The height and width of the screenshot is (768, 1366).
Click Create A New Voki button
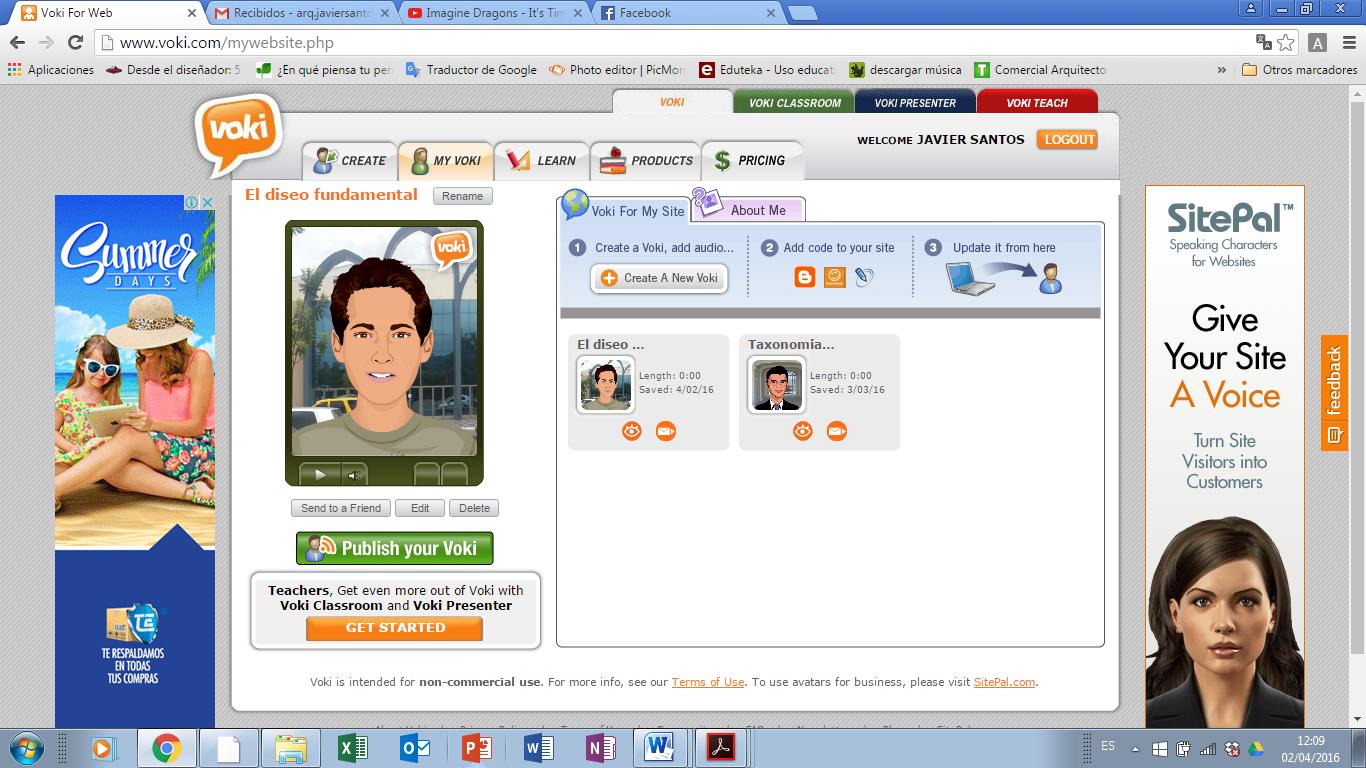coord(660,278)
